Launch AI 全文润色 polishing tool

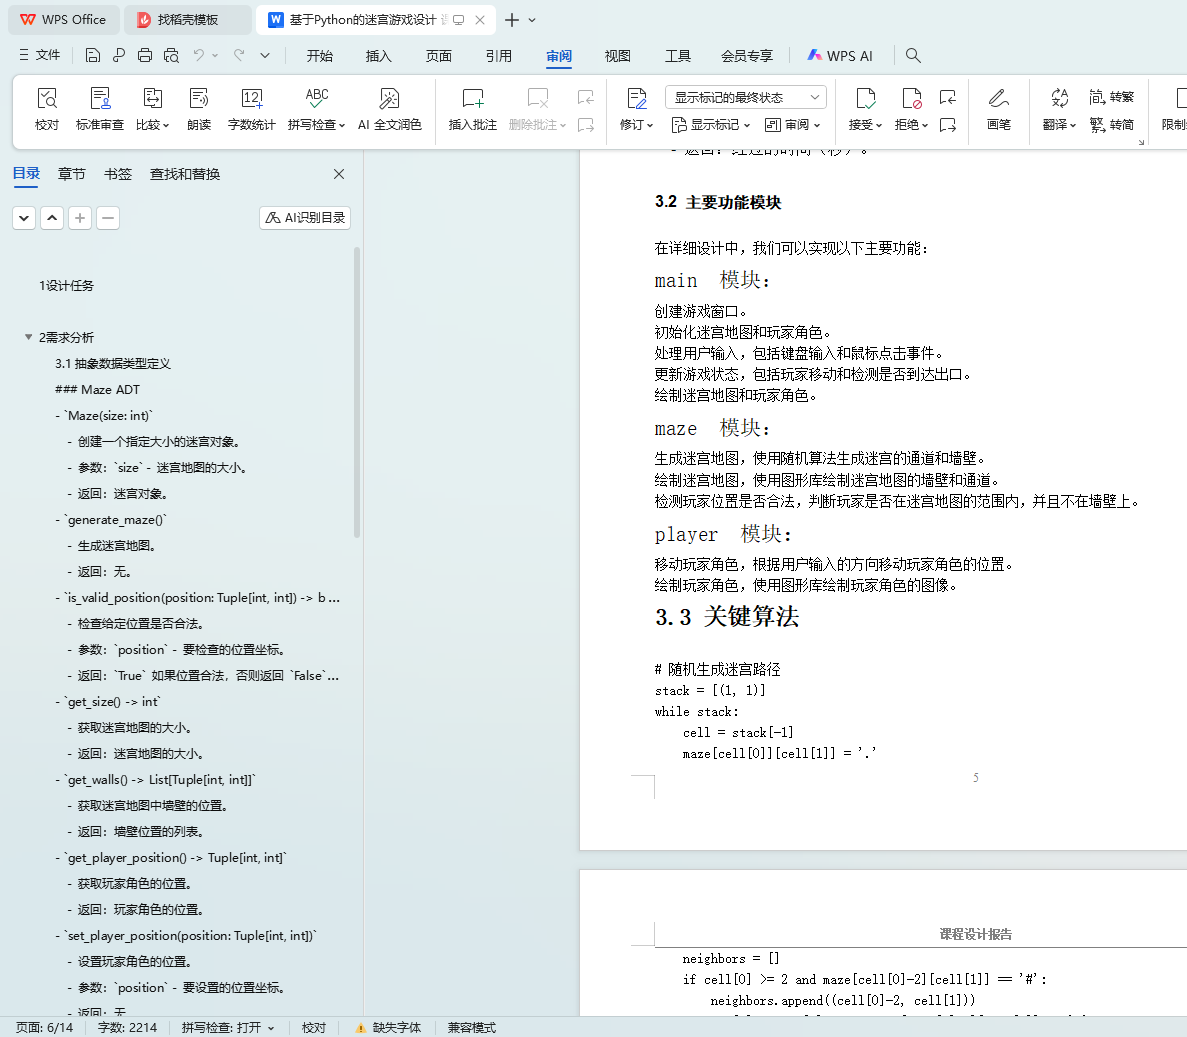click(389, 109)
